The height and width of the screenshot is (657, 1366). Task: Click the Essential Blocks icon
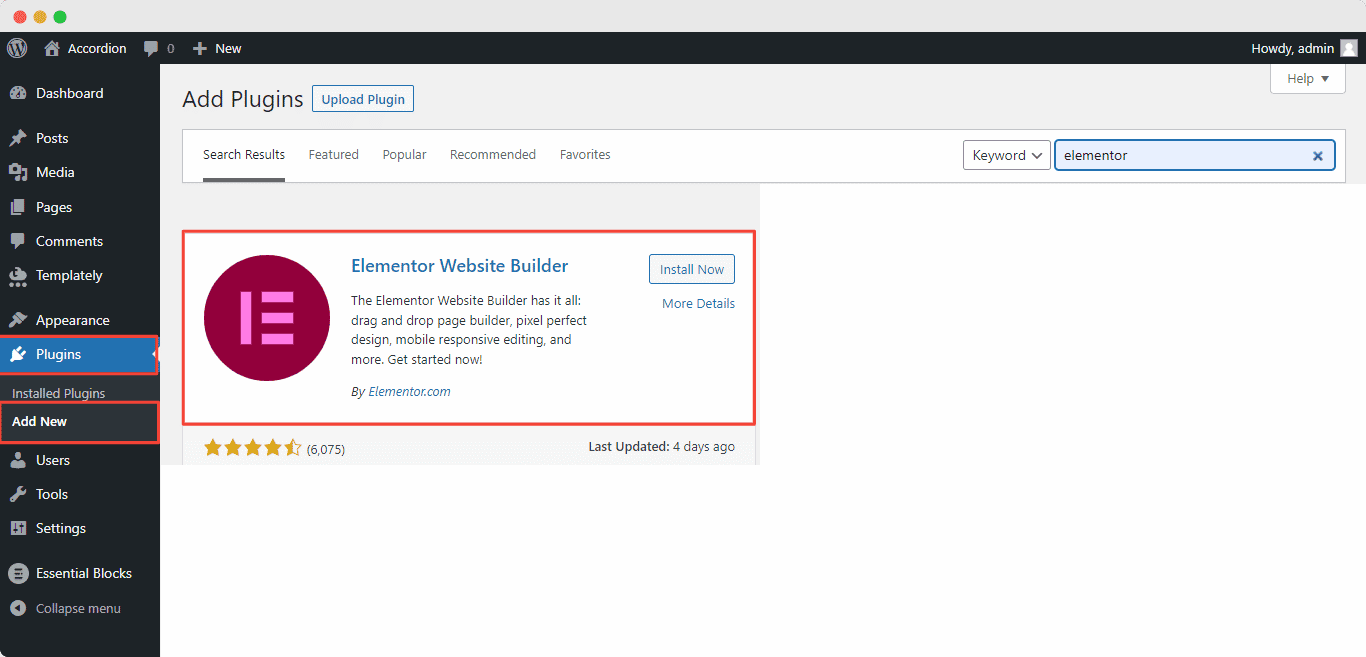tap(18, 573)
